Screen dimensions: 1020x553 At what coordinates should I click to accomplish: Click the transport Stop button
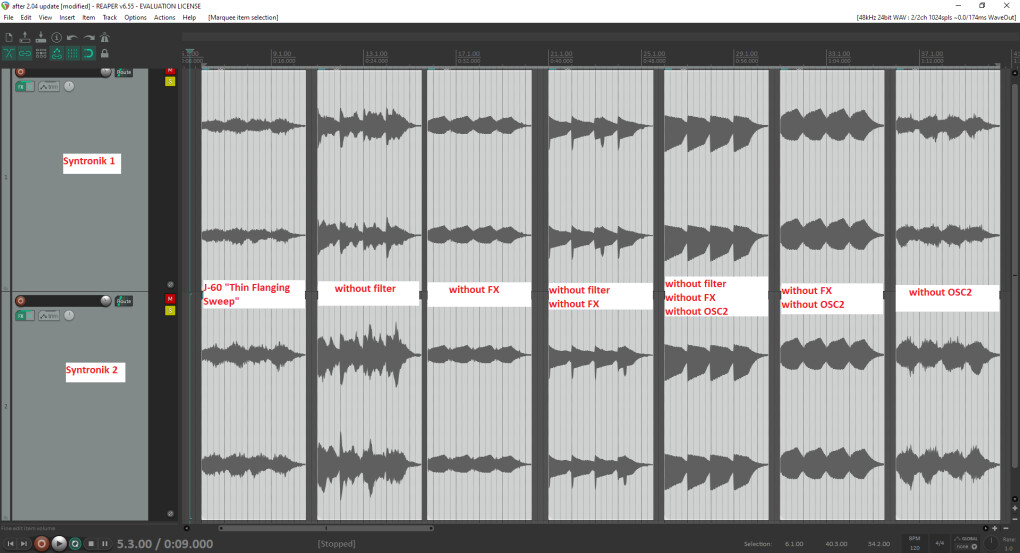[91, 543]
